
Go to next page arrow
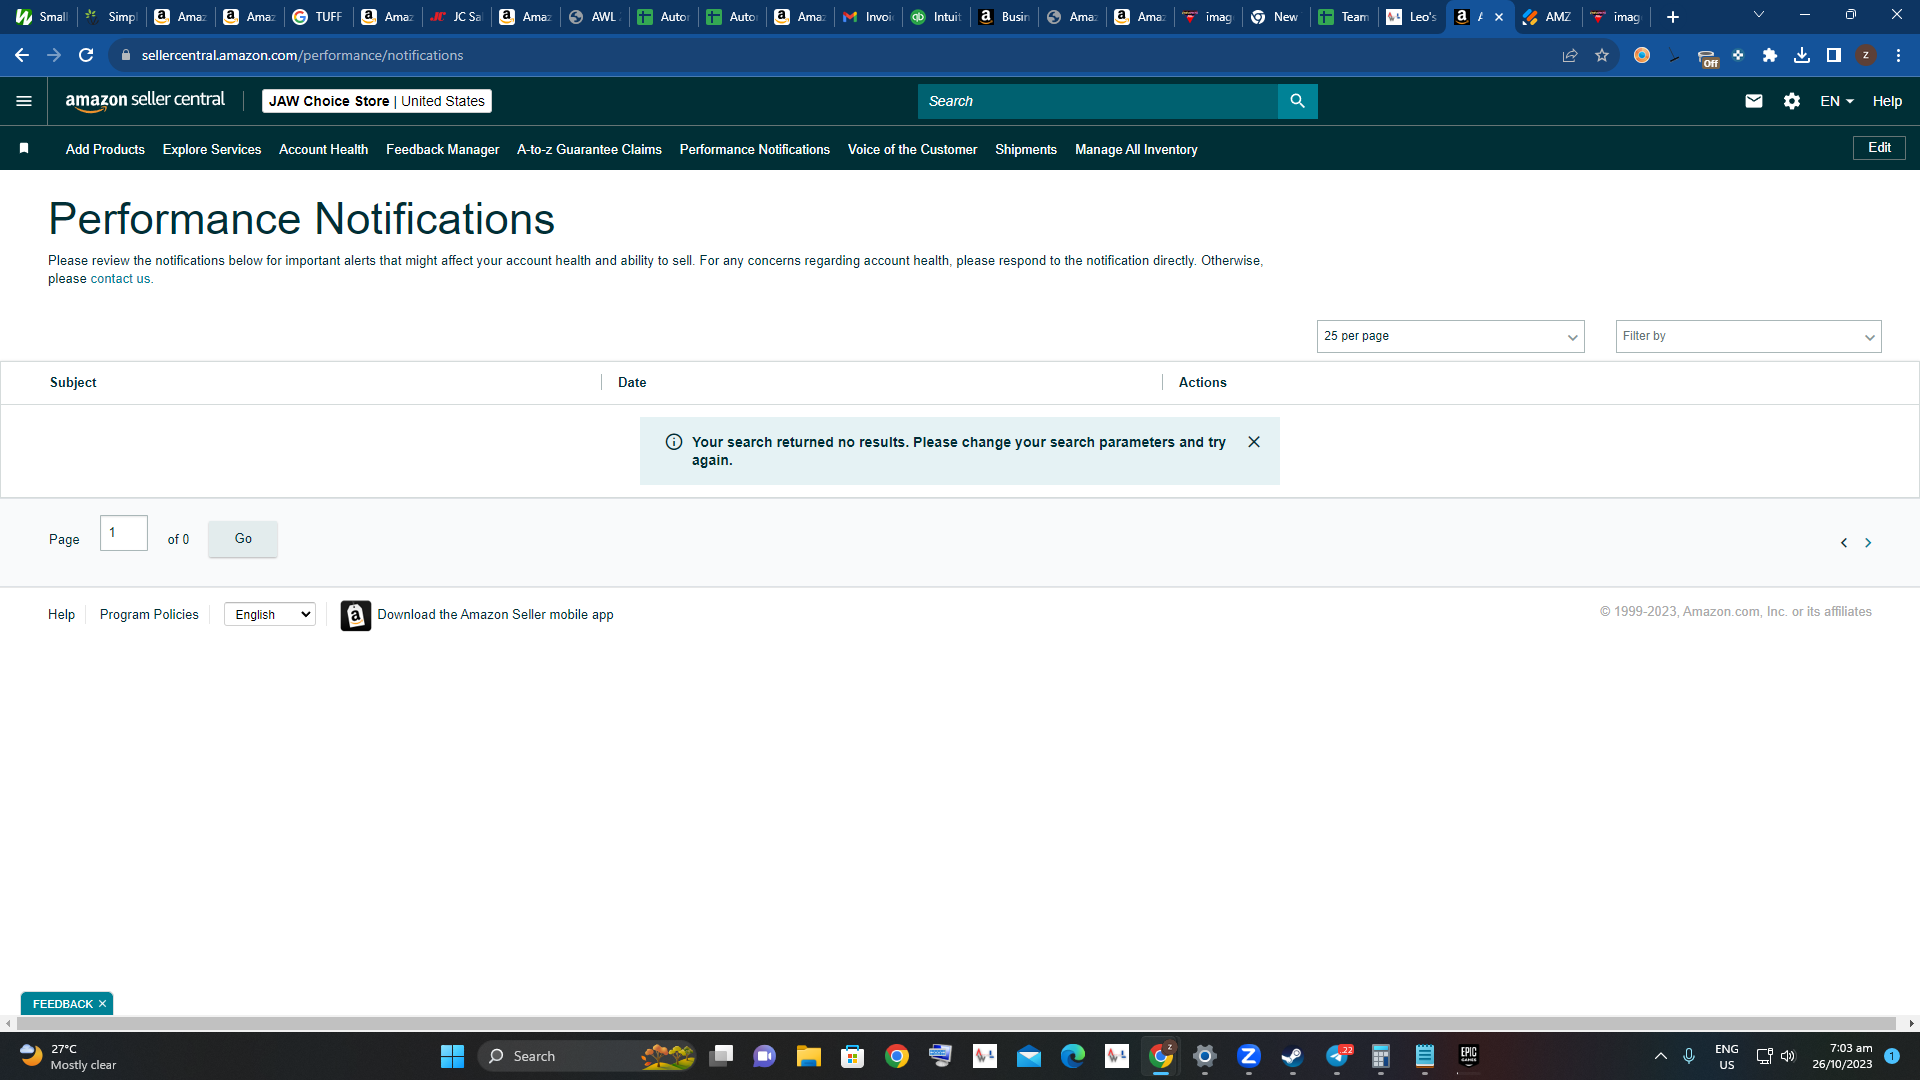1867,543
